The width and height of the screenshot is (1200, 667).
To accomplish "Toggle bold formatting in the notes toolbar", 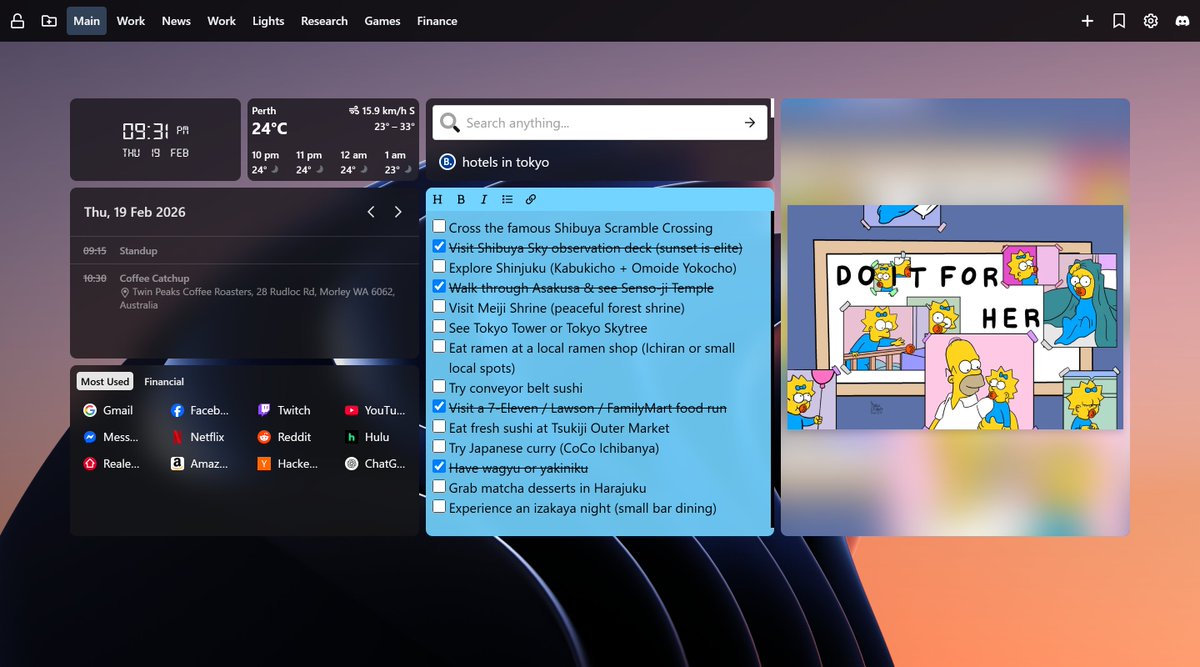I will point(461,200).
